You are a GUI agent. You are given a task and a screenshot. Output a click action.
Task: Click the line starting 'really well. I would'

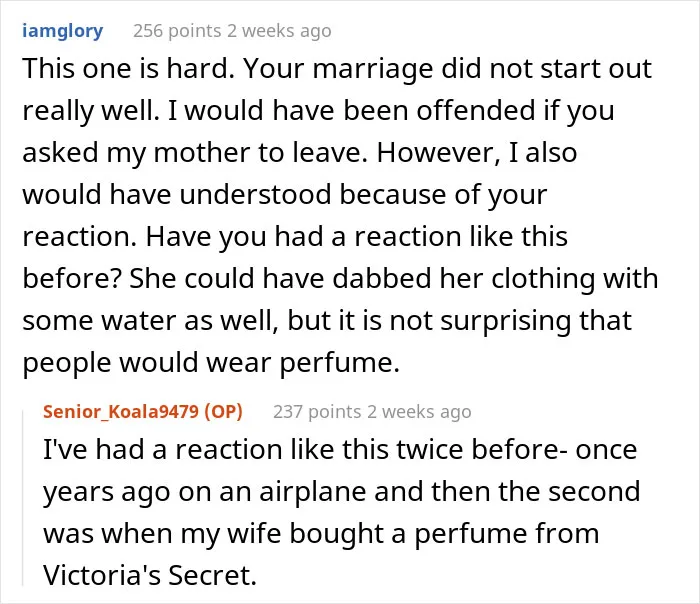pos(318,111)
